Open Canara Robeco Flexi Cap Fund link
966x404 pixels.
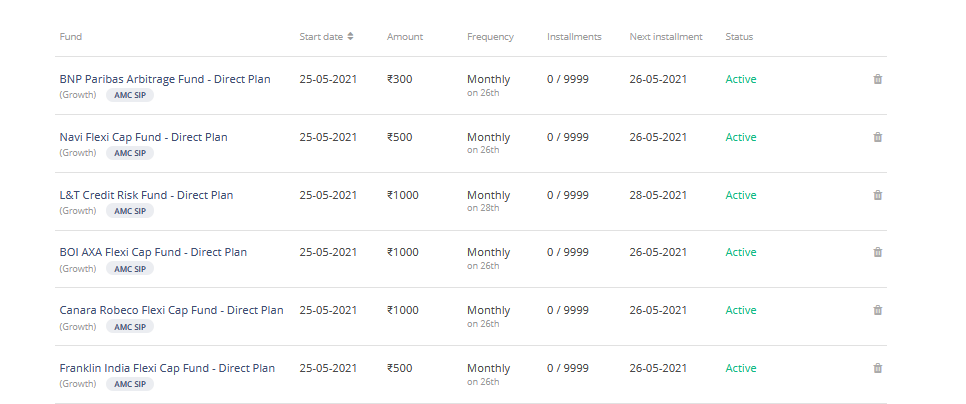[171, 310]
